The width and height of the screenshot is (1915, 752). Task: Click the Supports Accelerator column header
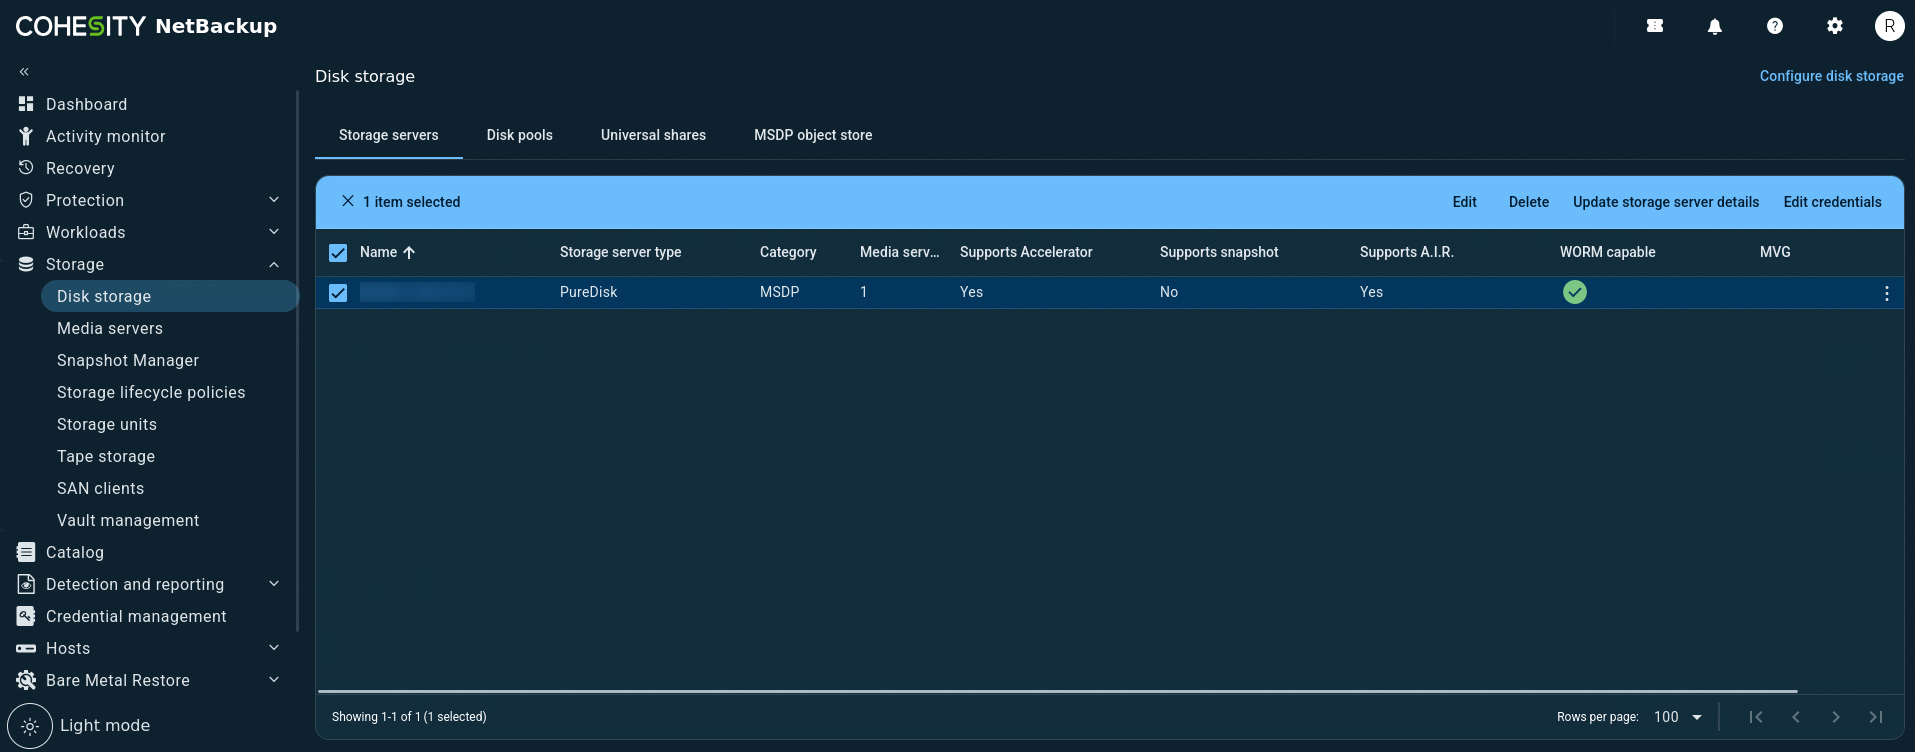[x=1026, y=252]
